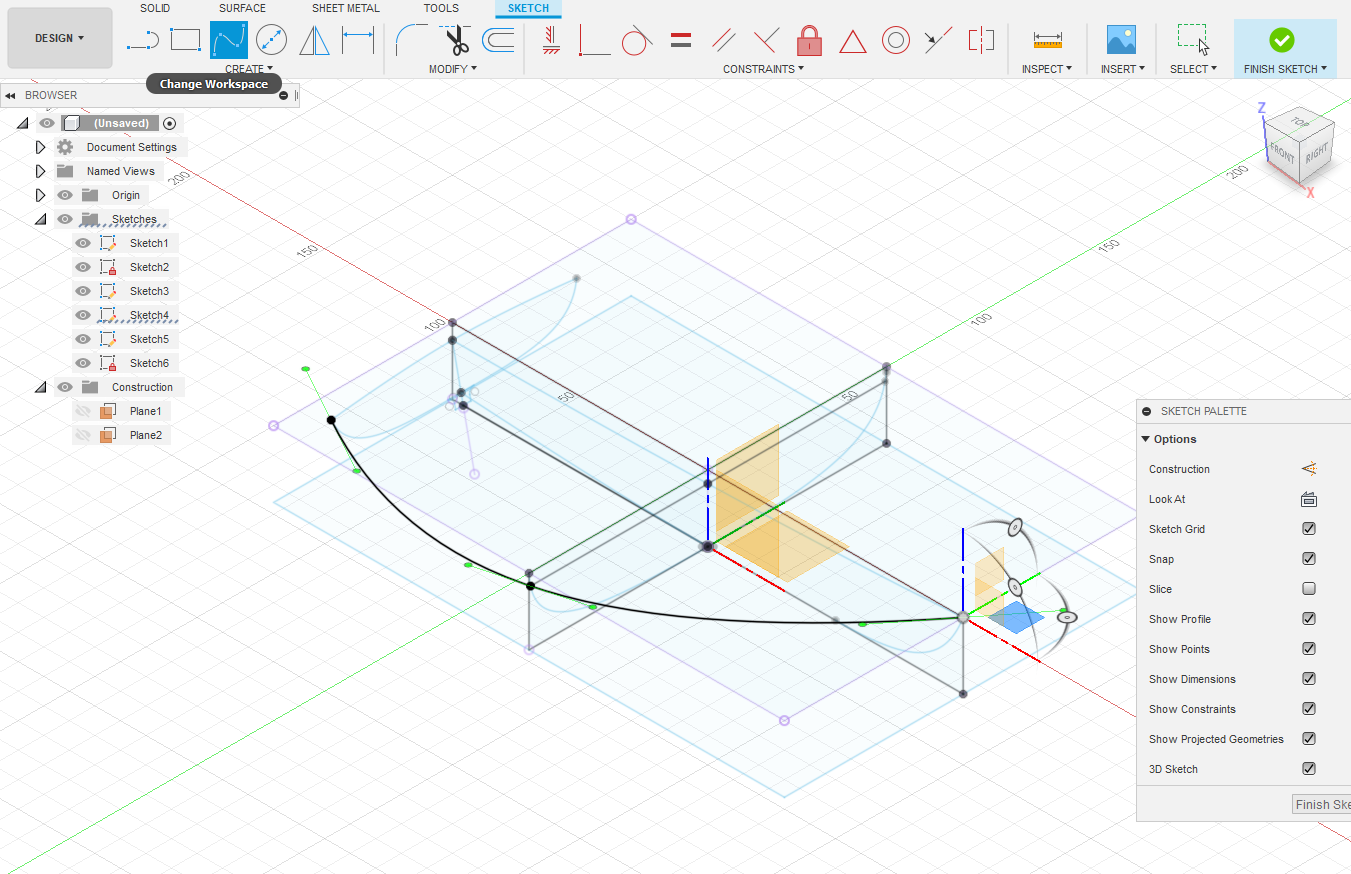Switch to the SHEET METAL tab
The image size is (1351, 874).
click(346, 8)
